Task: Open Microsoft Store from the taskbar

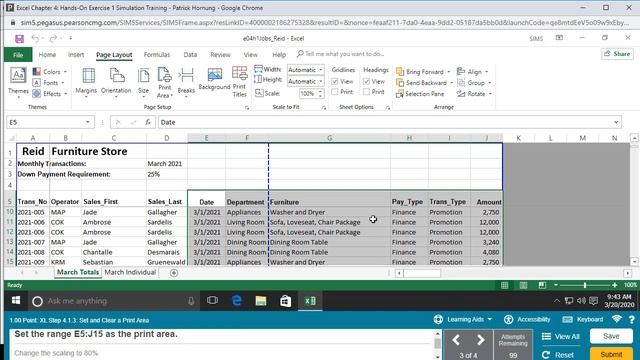Action: click(x=285, y=301)
